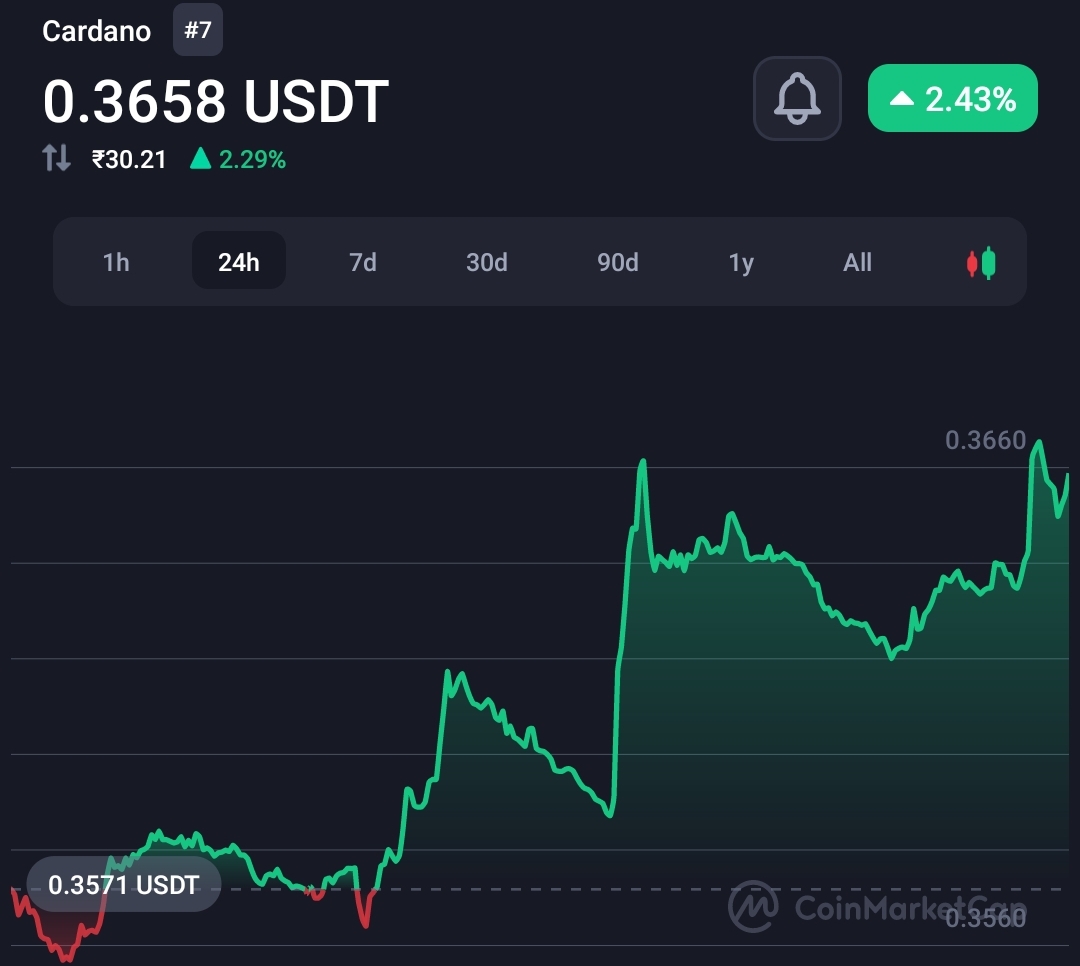Select the 1h time range
Screen dimensions: 1080x966
(116, 262)
